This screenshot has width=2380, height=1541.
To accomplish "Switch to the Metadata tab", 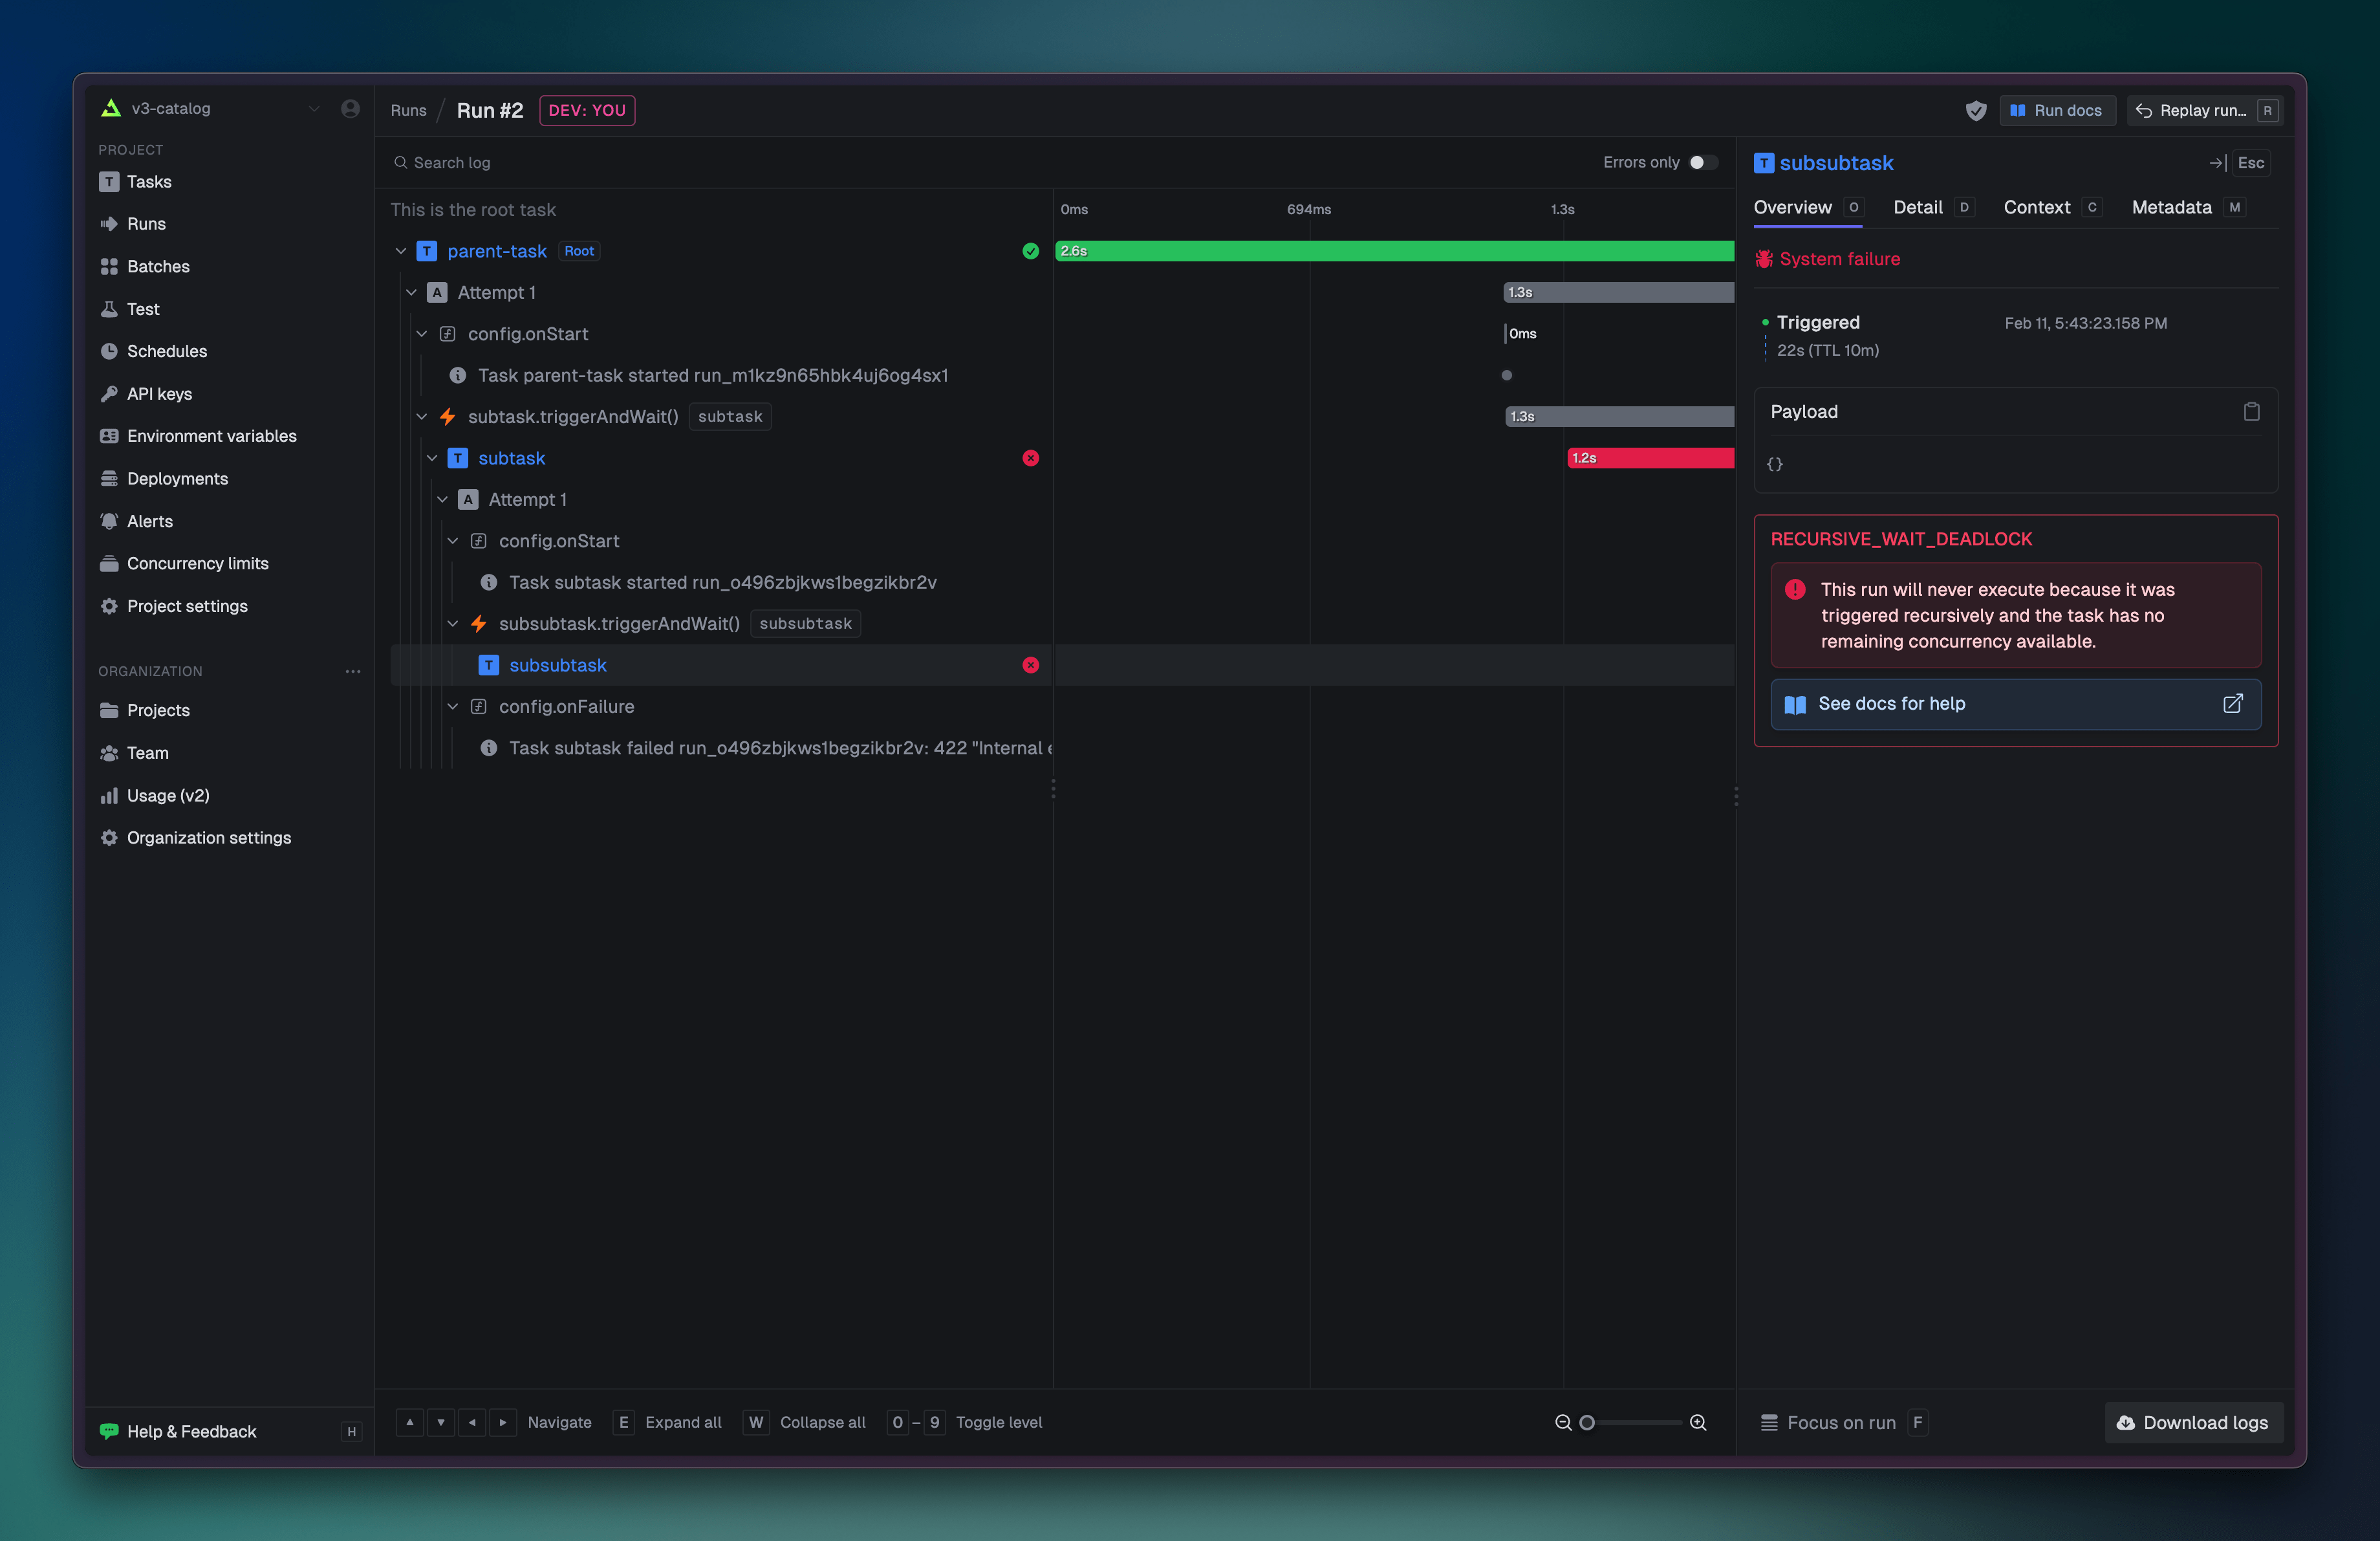I will 2188,207.
